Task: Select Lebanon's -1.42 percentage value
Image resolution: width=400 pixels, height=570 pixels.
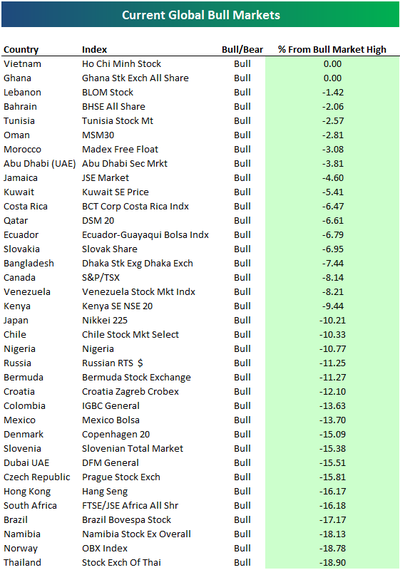Action: [x=333, y=92]
